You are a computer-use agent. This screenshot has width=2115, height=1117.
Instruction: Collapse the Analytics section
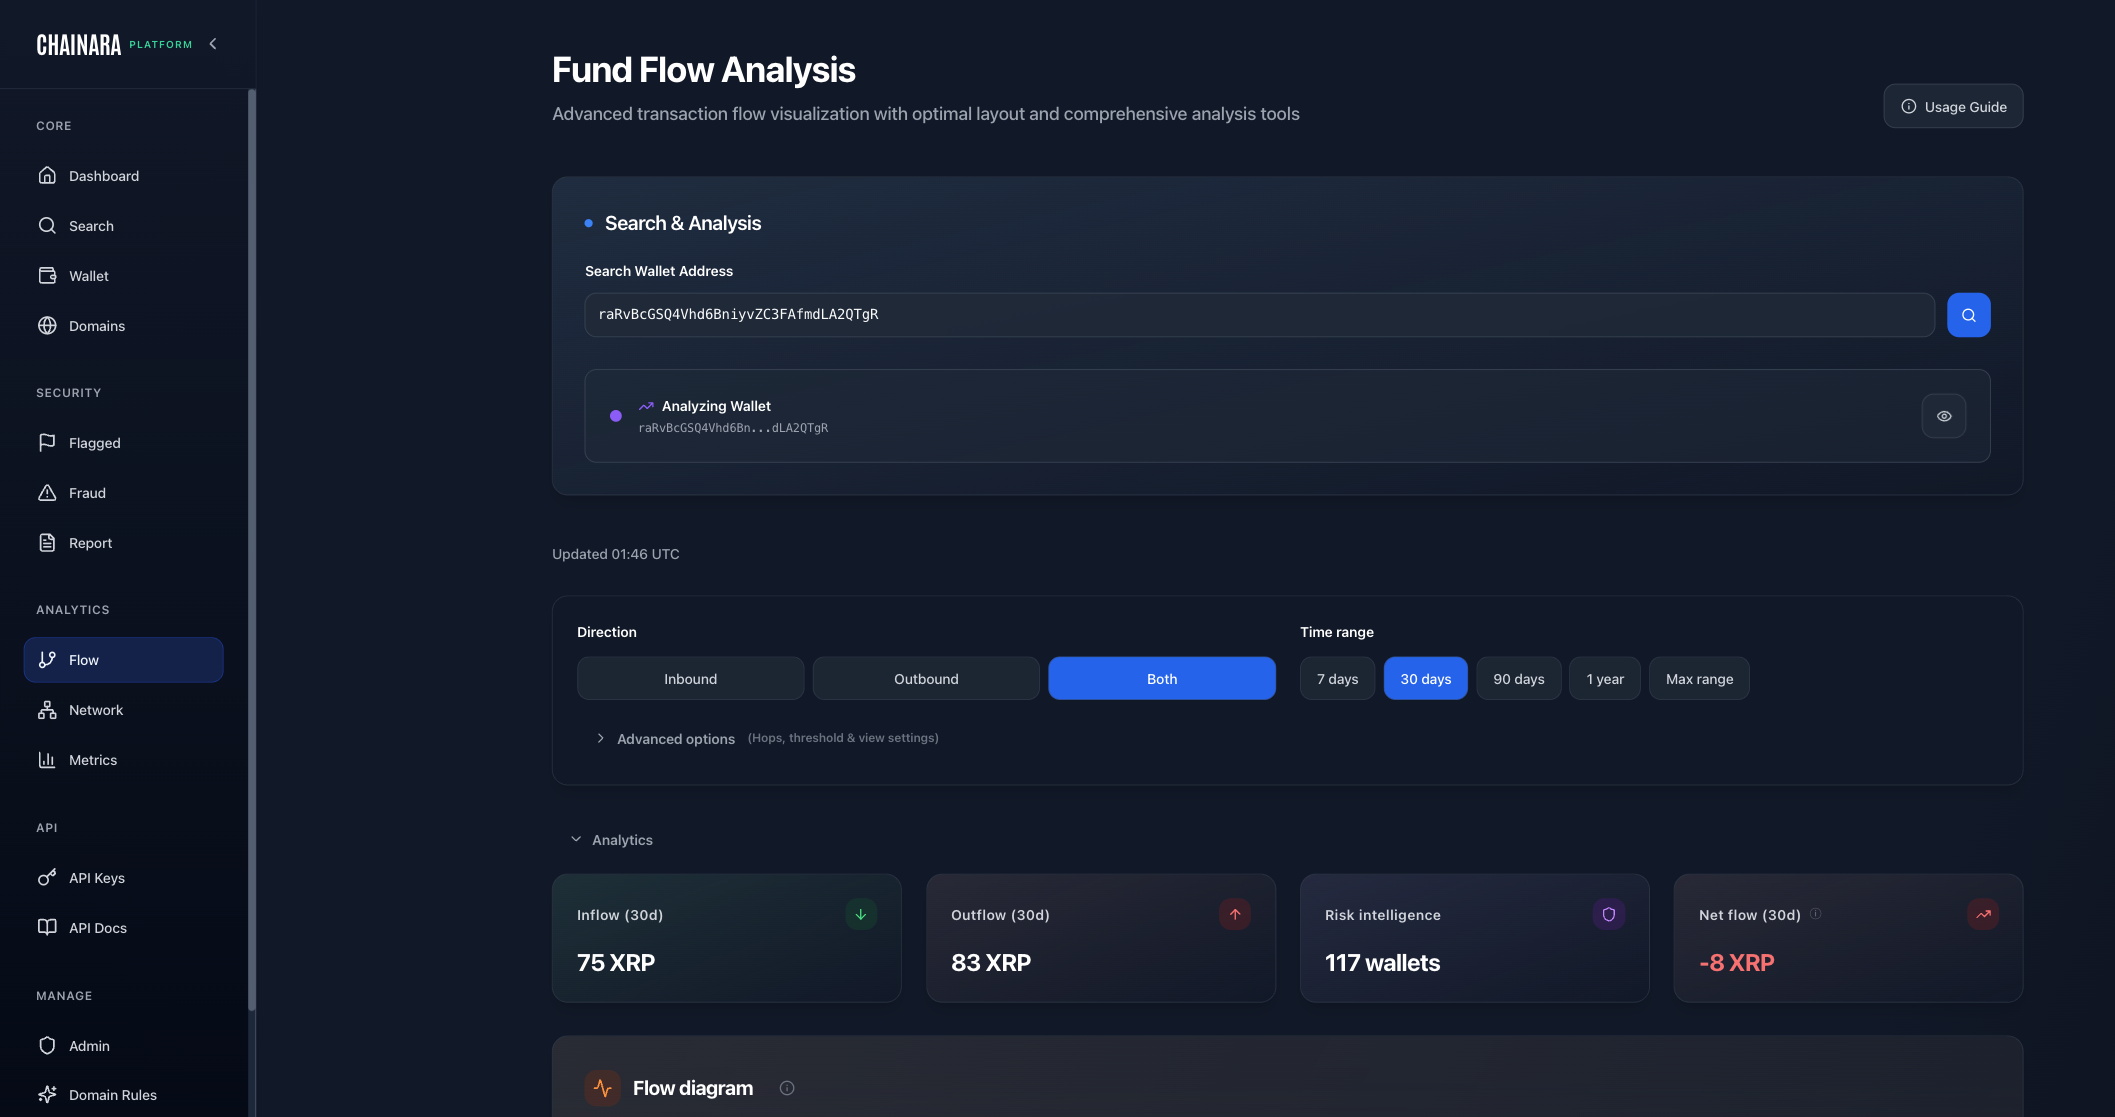(x=612, y=840)
